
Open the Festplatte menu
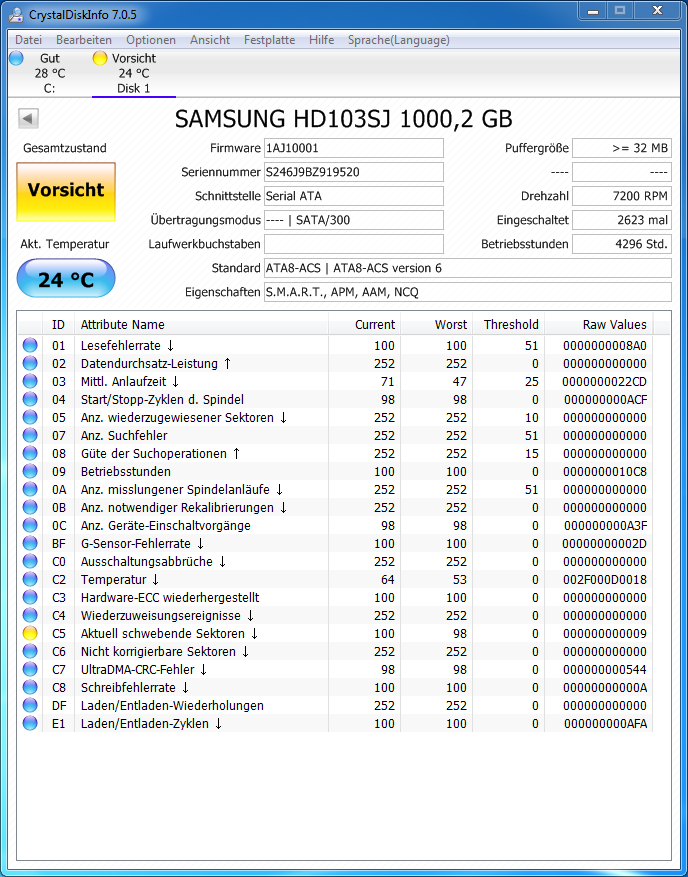point(270,40)
